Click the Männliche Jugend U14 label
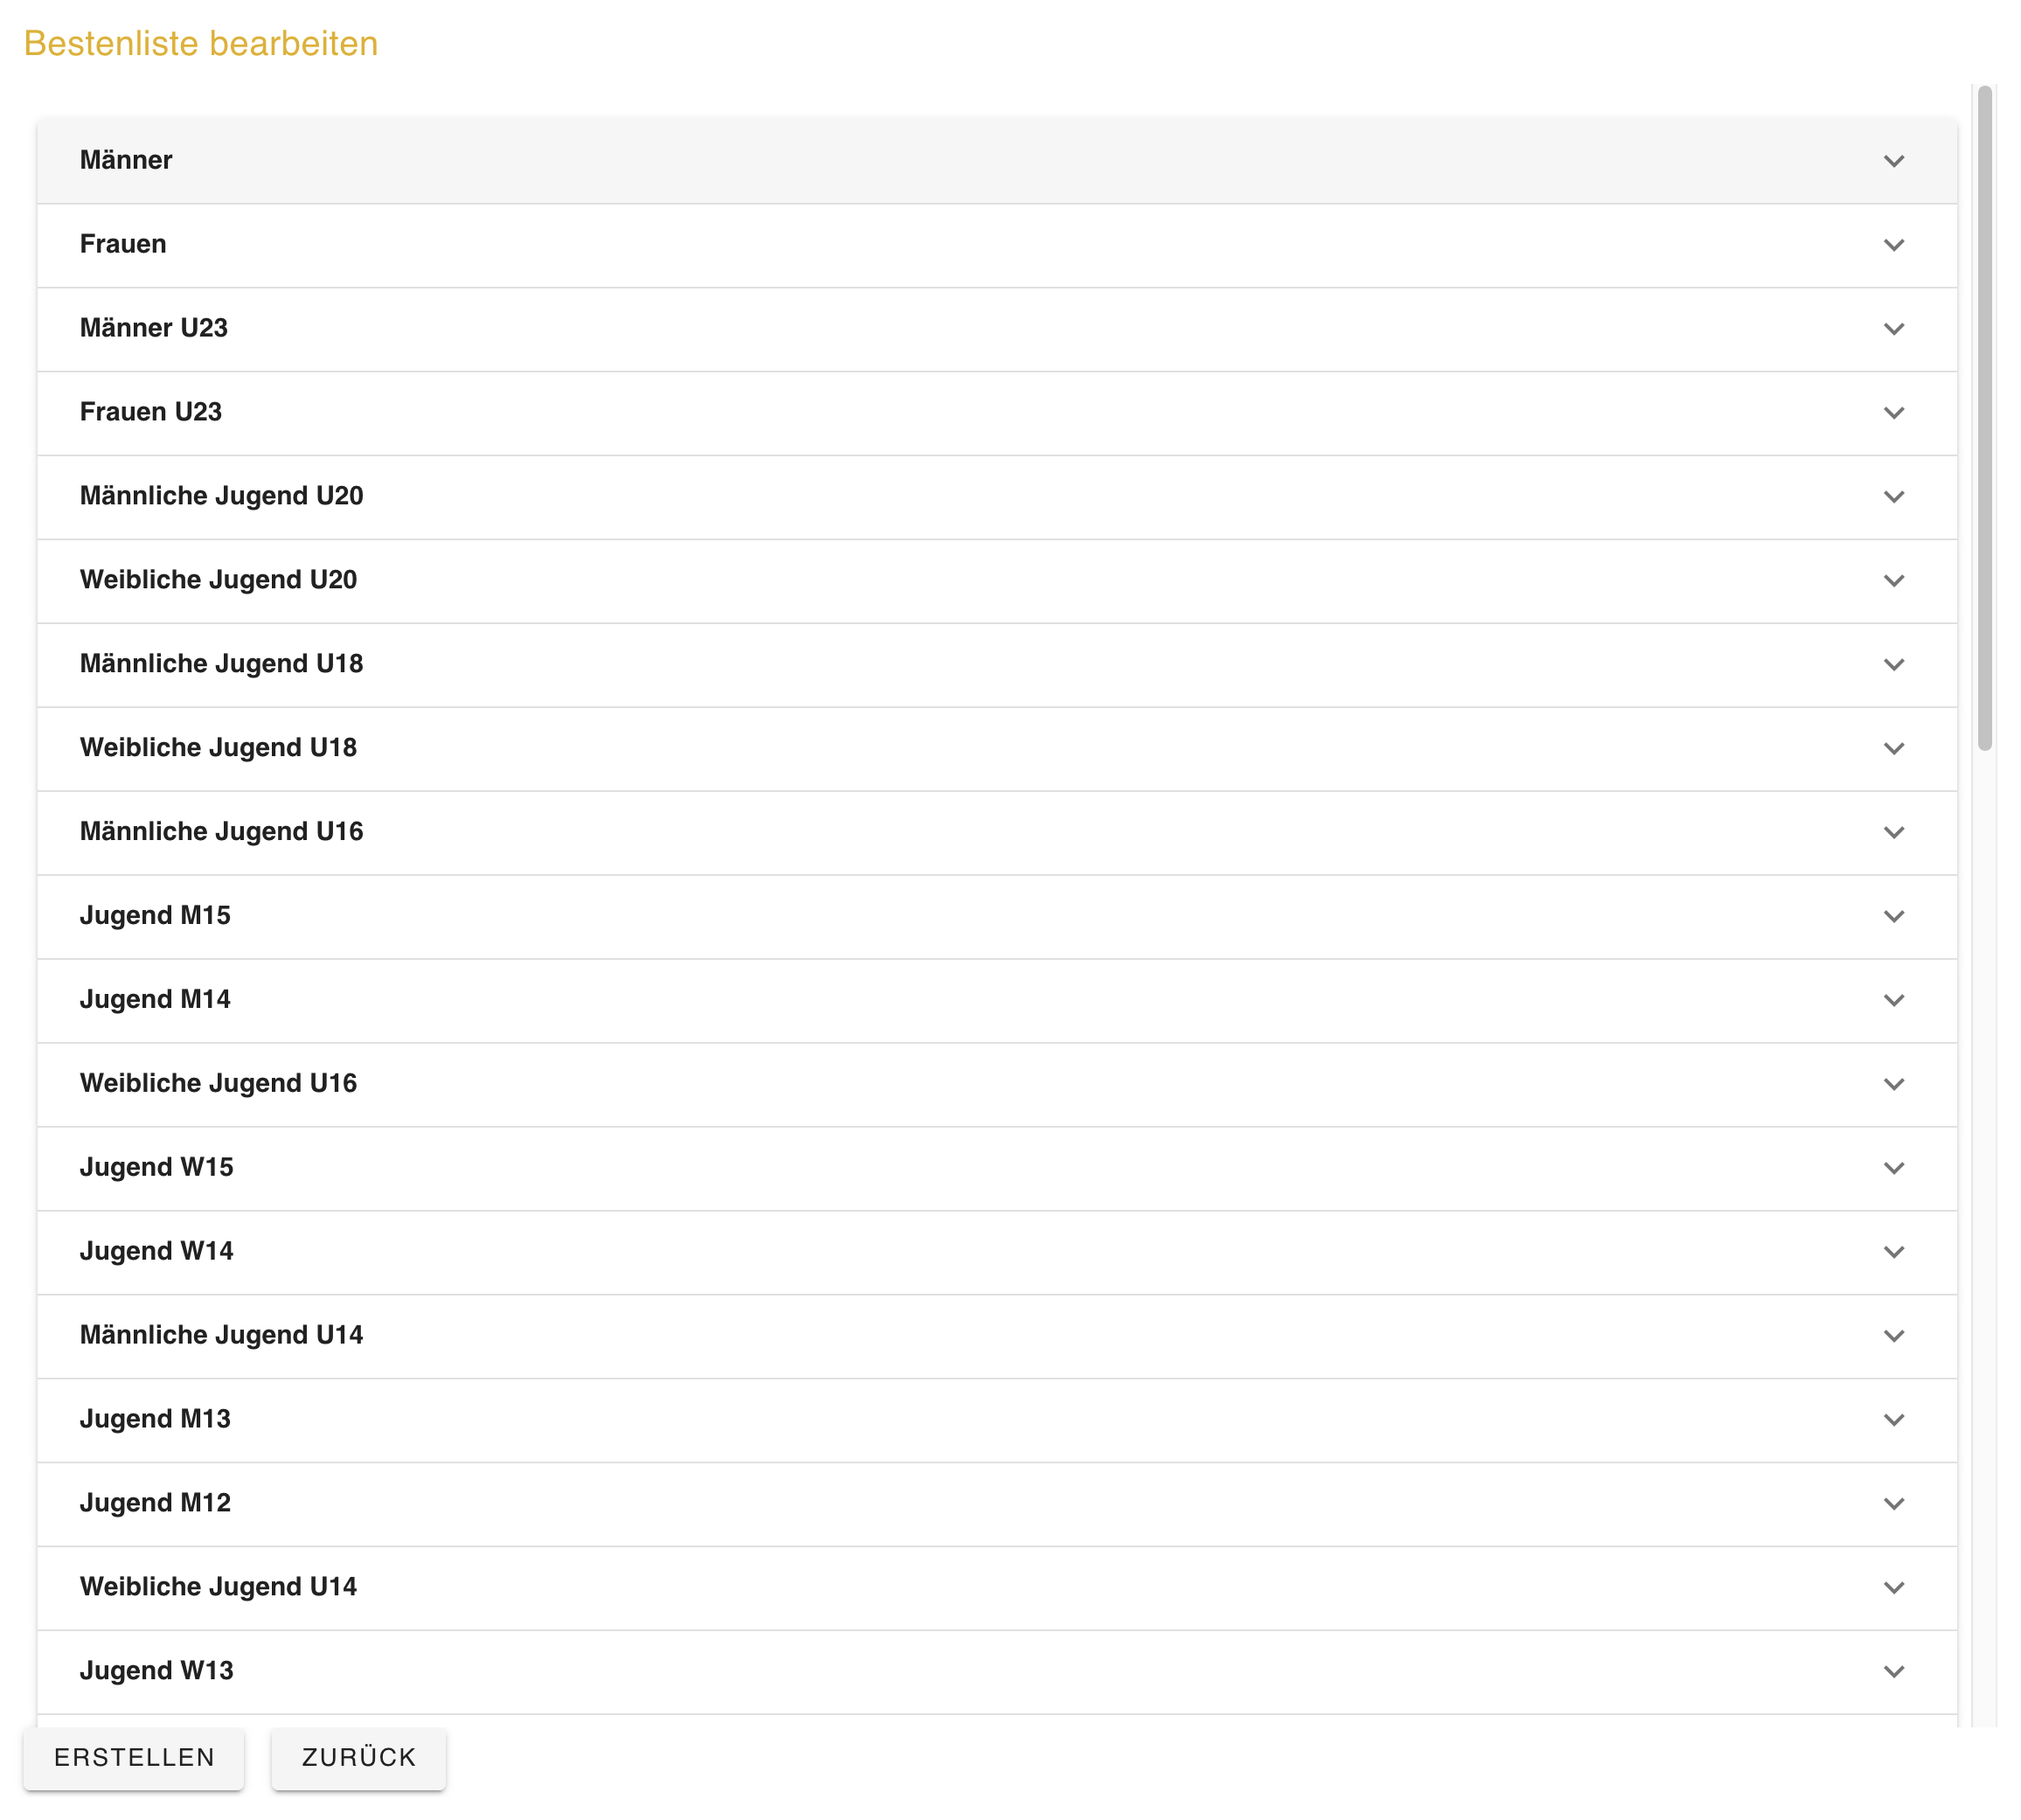The image size is (2021, 1820). click(x=222, y=1336)
